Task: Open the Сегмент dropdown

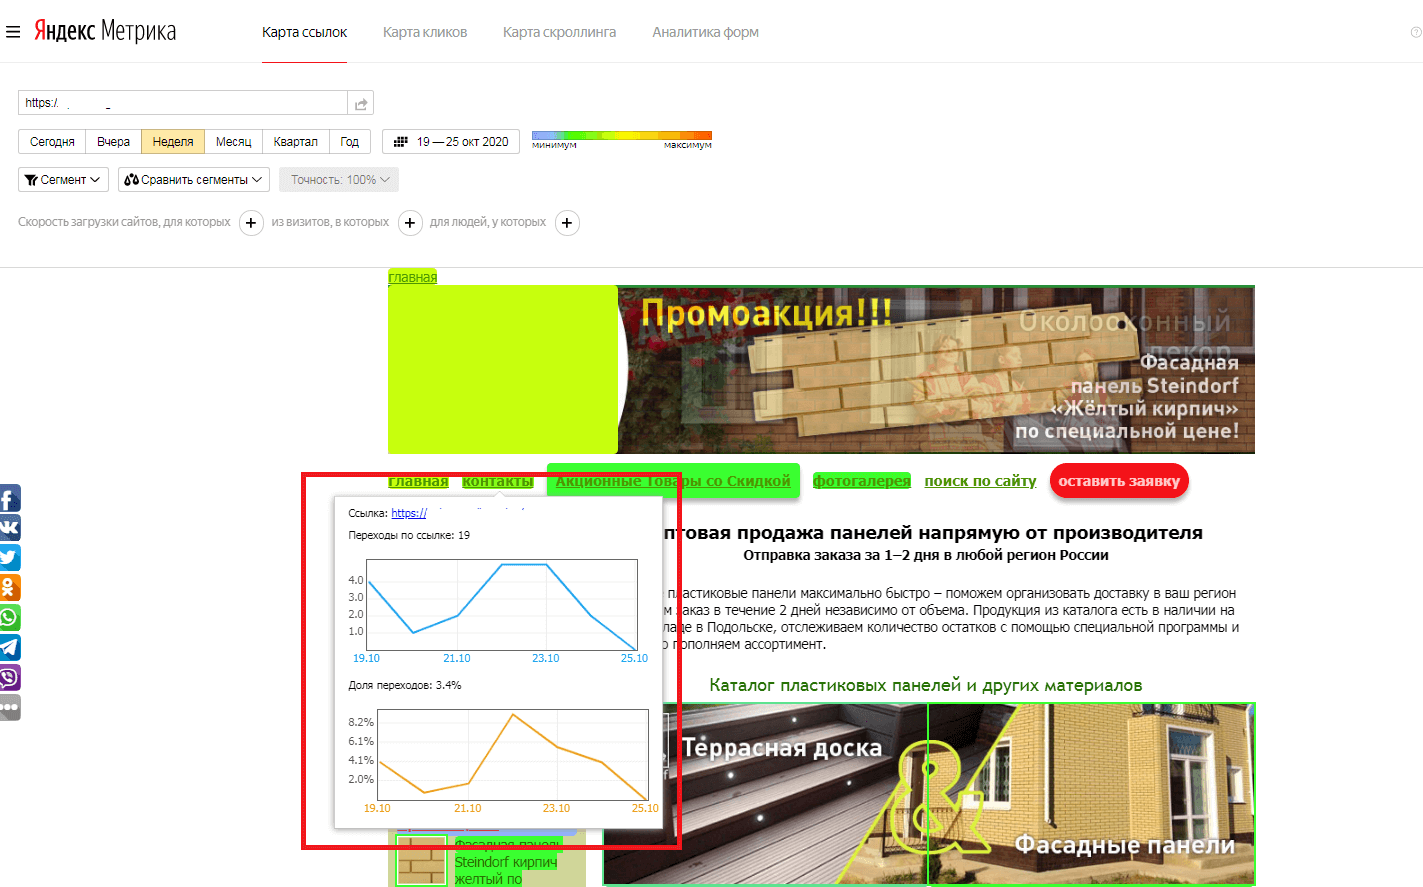Action: (x=63, y=179)
